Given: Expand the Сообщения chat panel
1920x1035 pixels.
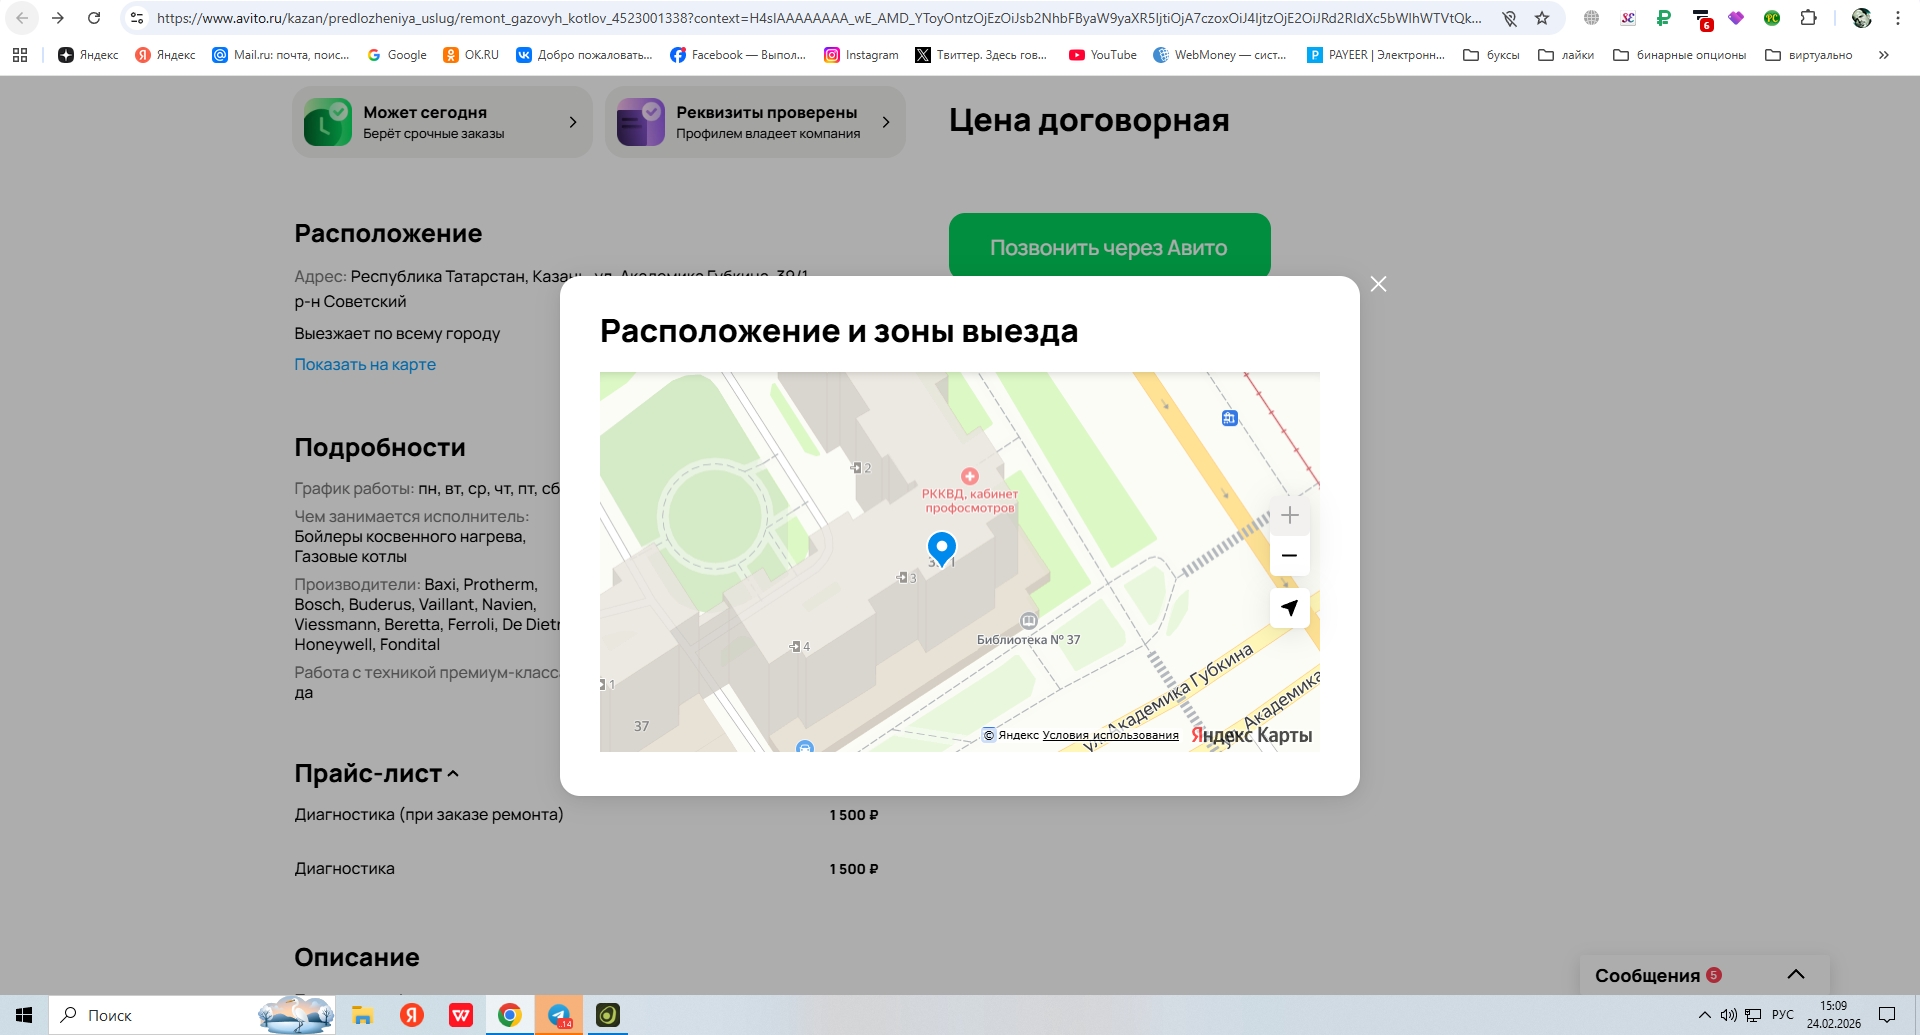Looking at the screenshot, I should click(x=1796, y=975).
